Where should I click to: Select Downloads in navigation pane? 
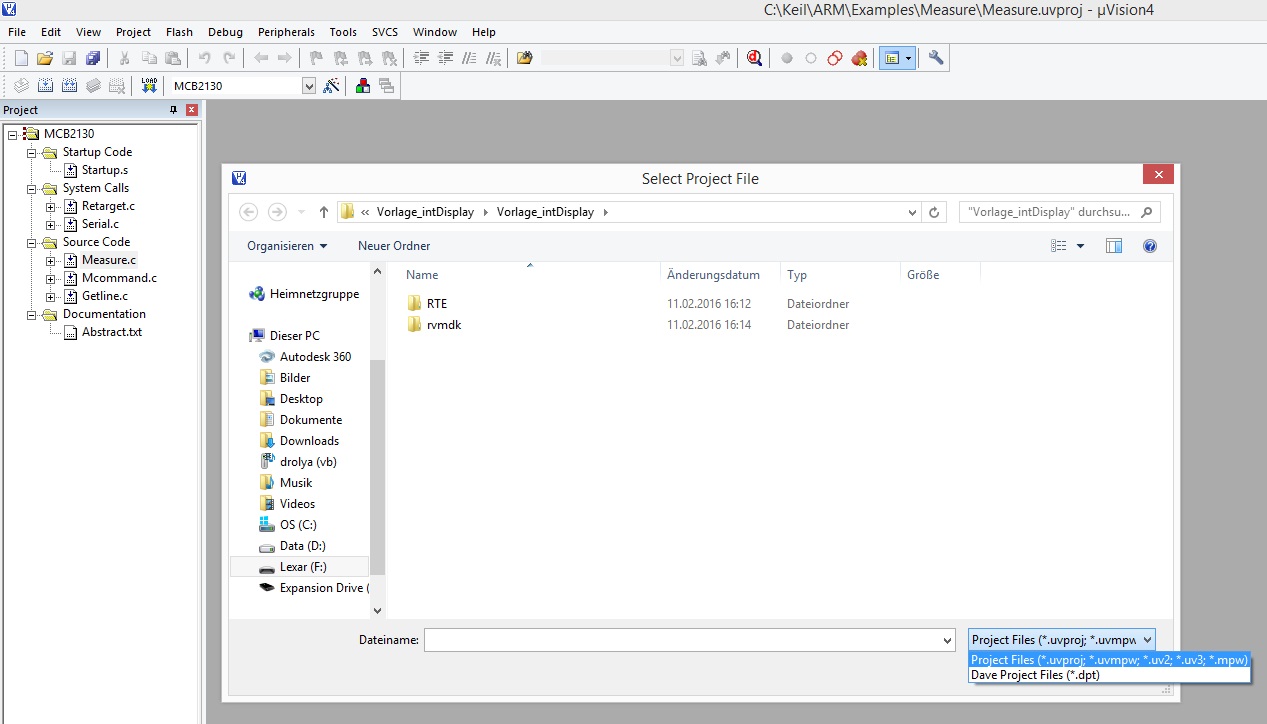click(x=309, y=441)
